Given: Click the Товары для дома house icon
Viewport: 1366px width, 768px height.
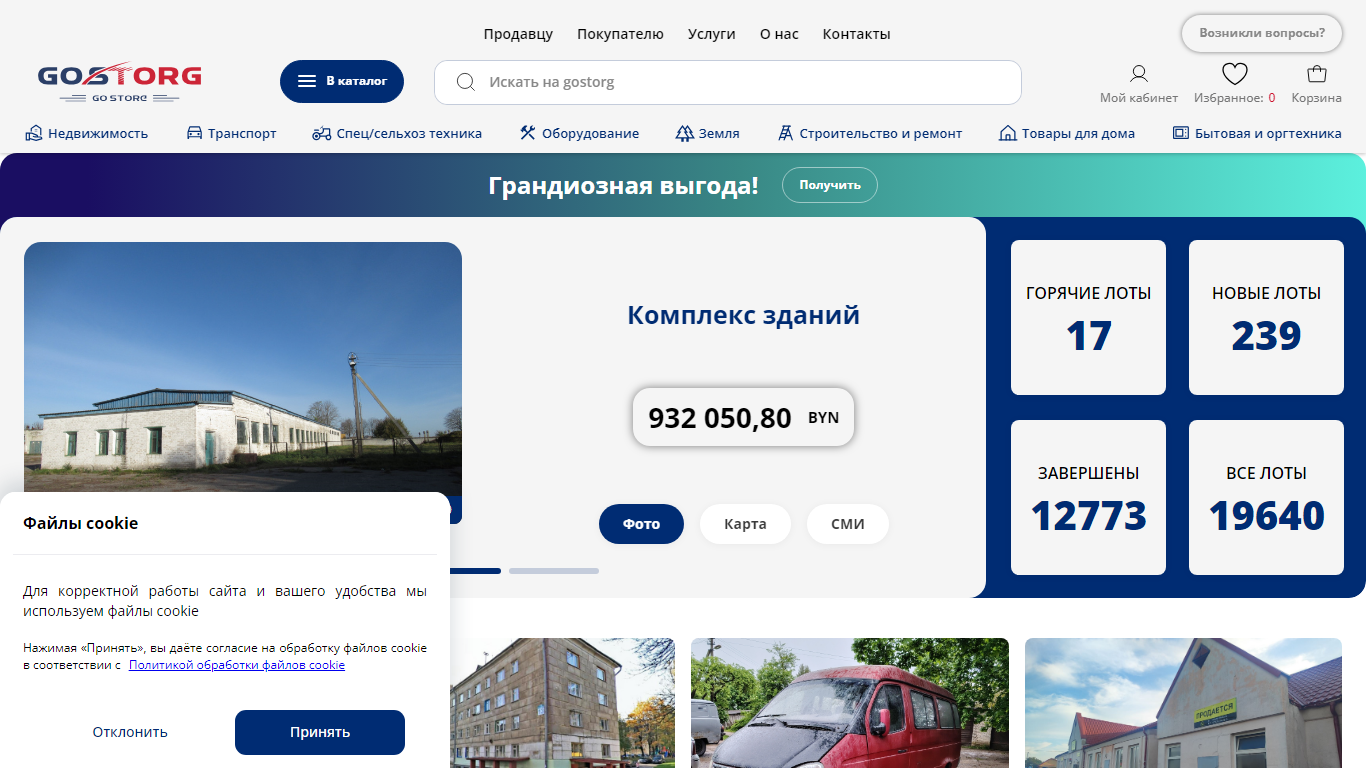Looking at the screenshot, I should pyautogui.click(x=1008, y=133).
